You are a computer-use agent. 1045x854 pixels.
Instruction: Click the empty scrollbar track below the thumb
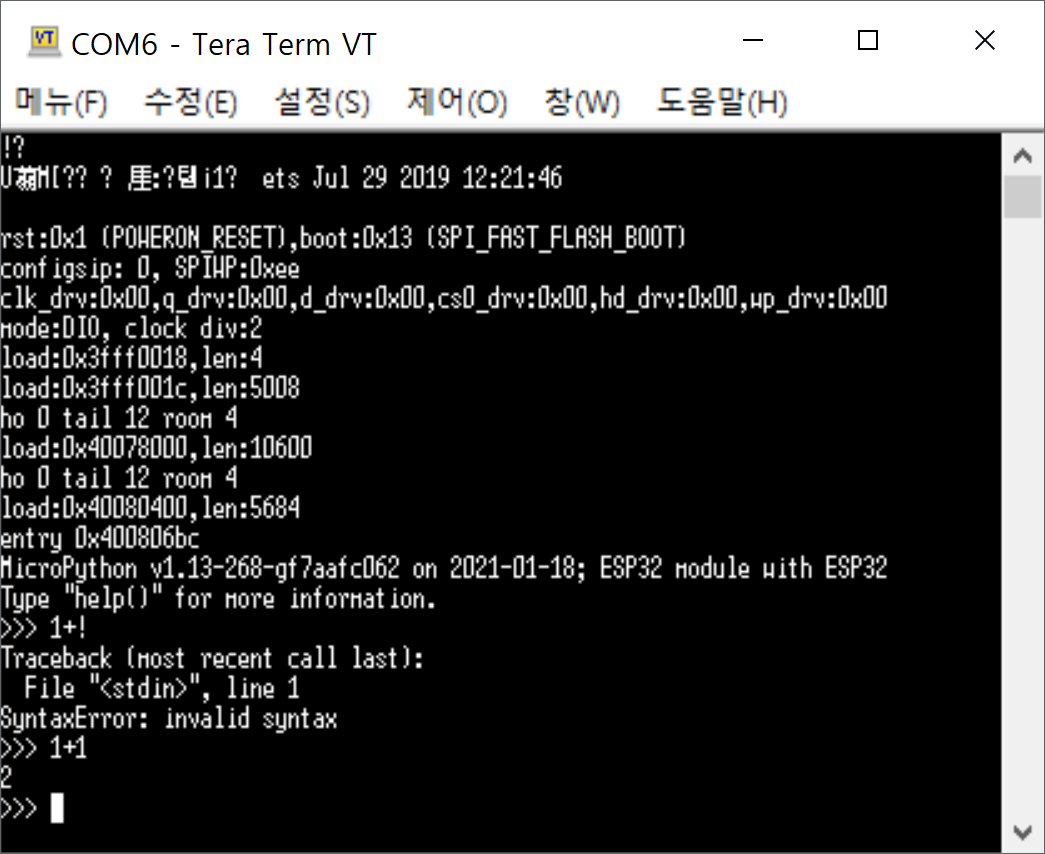tap(1023, 513)
